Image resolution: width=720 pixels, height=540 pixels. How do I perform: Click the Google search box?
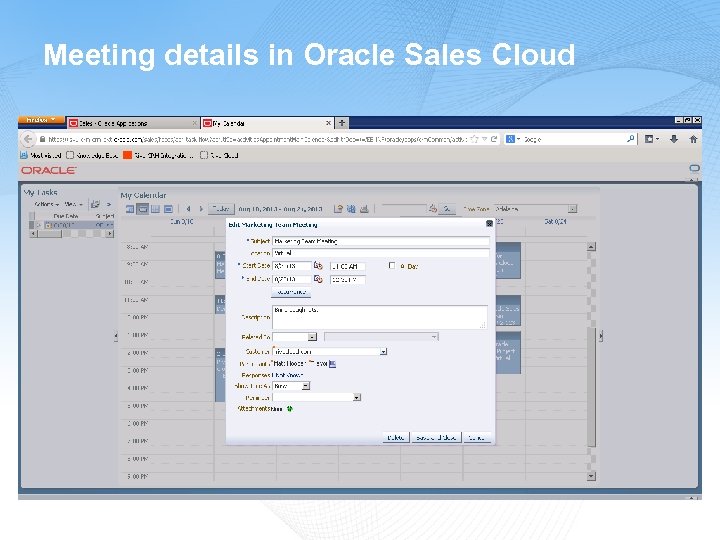[574, 139]
